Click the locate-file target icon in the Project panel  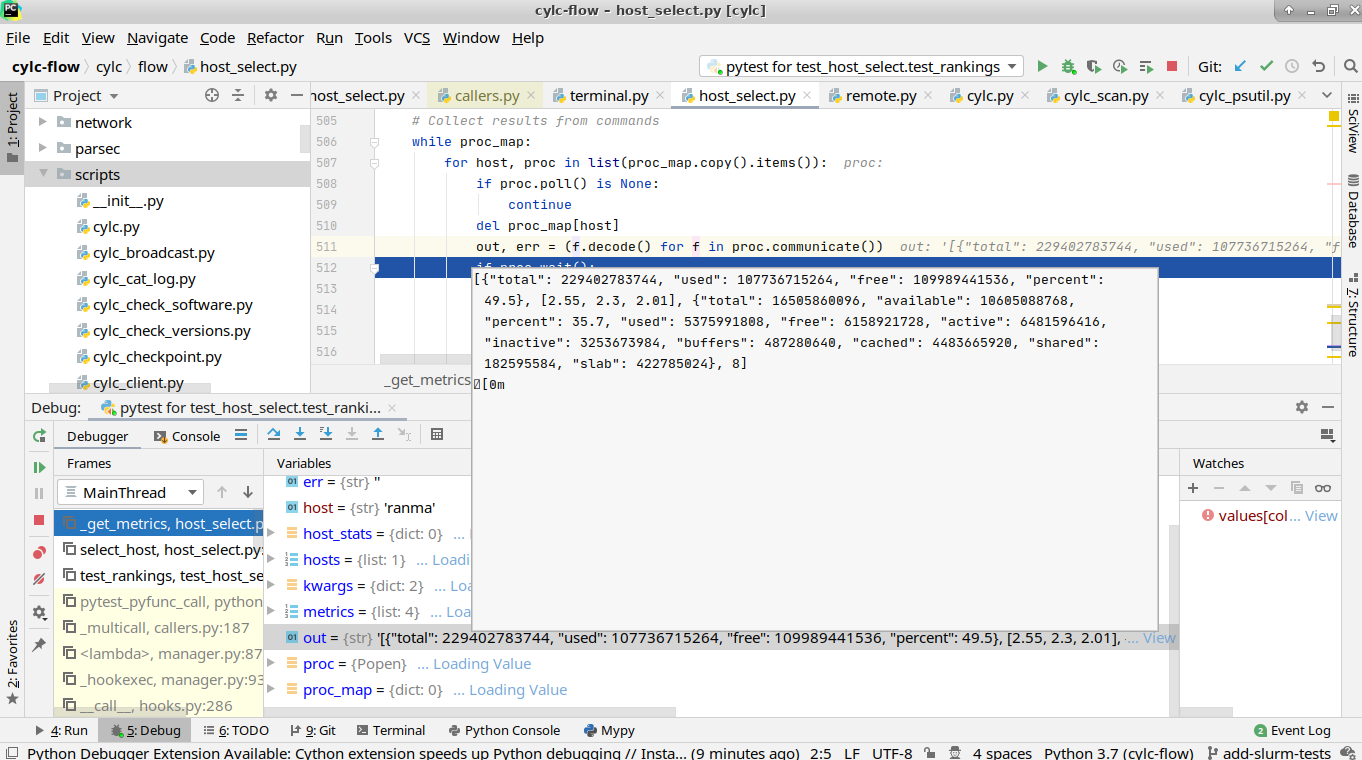click(x=212, y=95)
